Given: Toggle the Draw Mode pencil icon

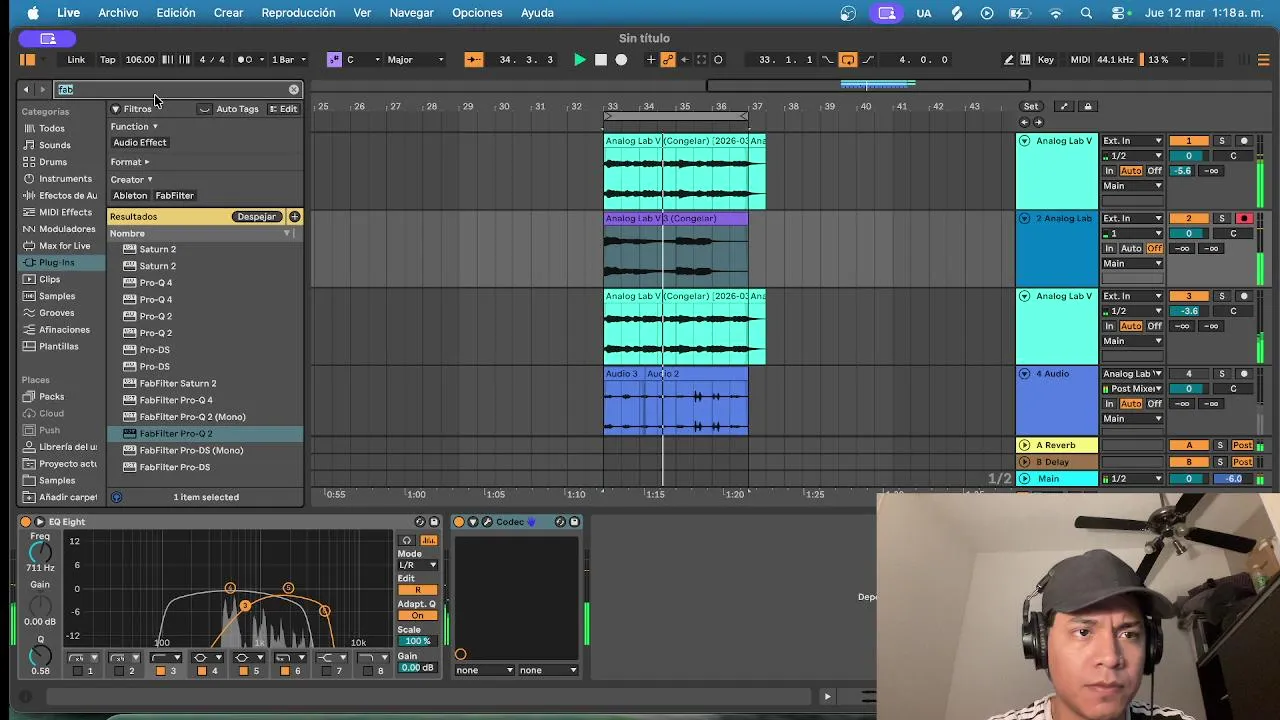Looking at the screenshot, I should 1009,60.
